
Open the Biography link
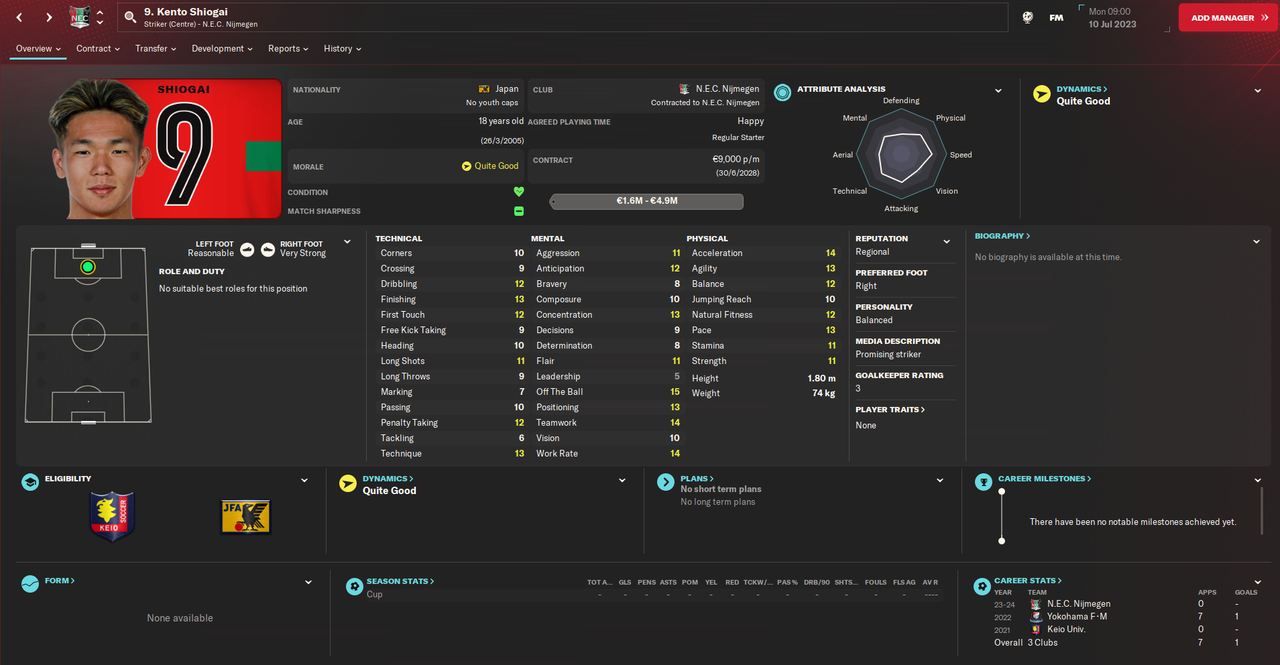point(1002,236)
